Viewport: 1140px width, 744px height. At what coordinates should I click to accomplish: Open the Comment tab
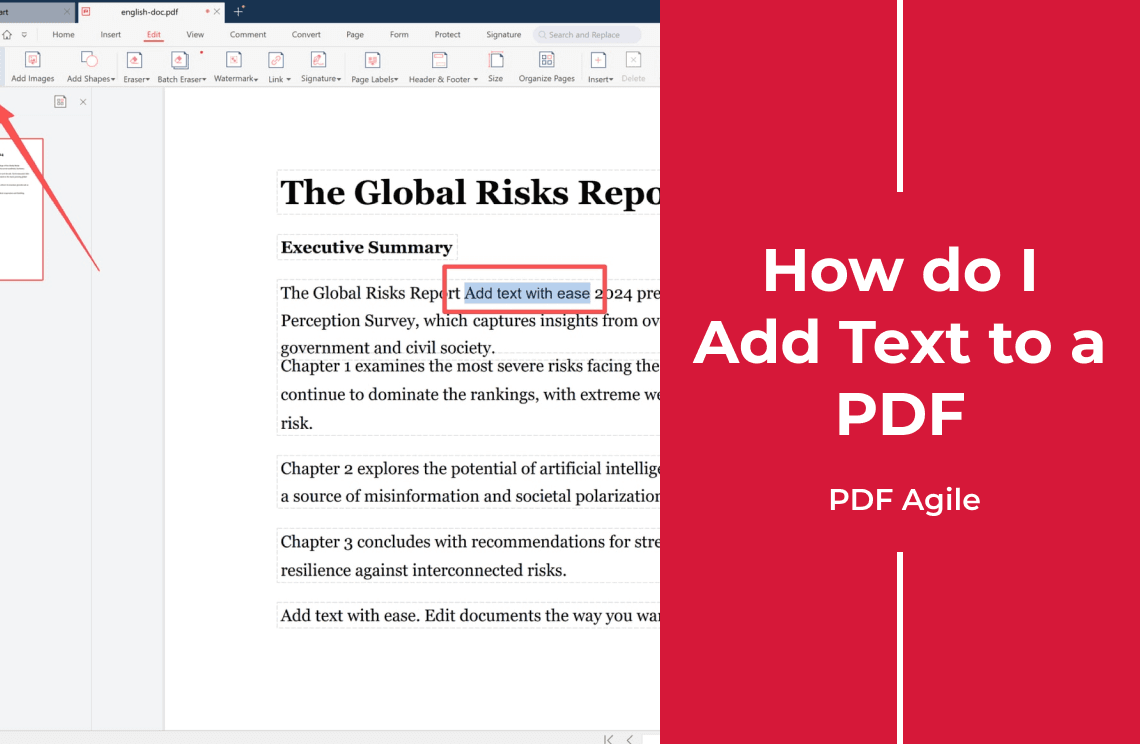(248, 34)
